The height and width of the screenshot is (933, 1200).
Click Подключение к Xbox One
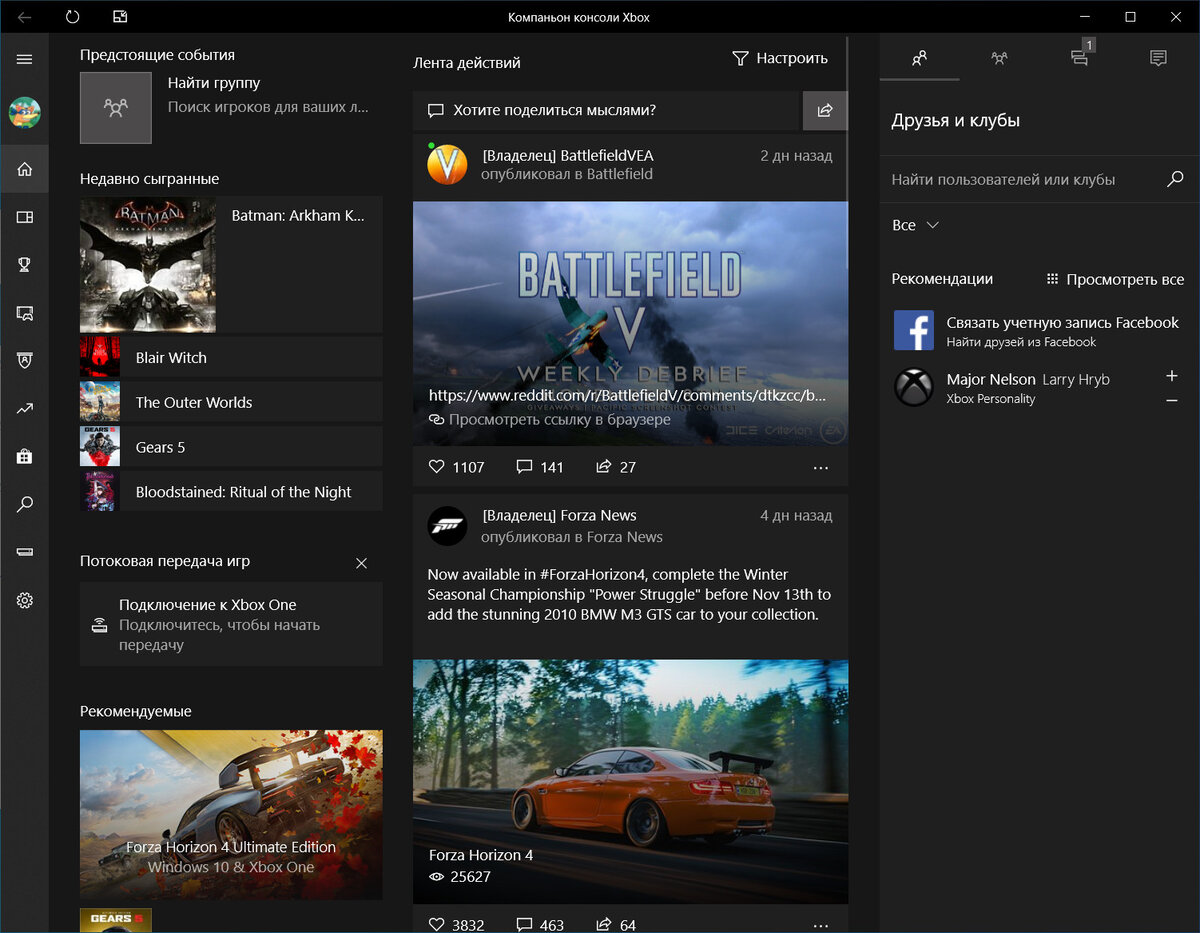tap(231, 624)
